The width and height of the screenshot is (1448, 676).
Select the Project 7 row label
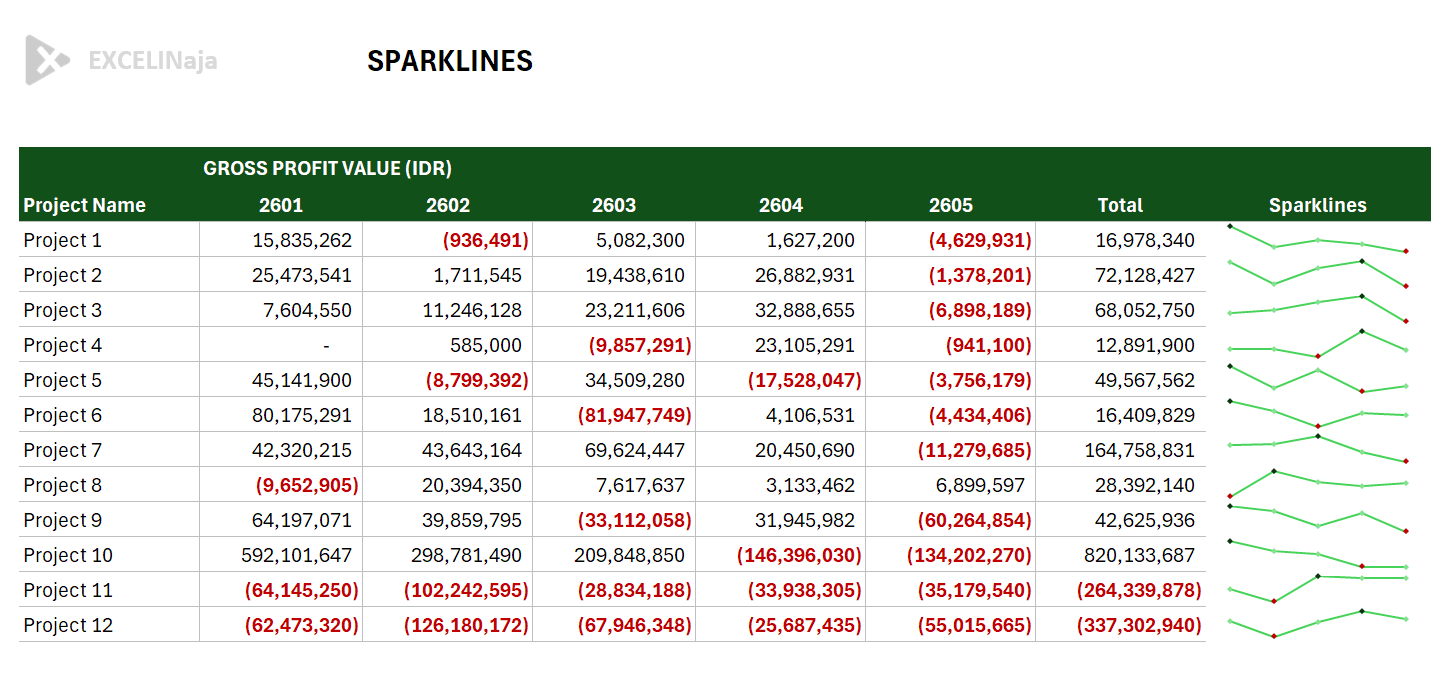click(63, 450)
